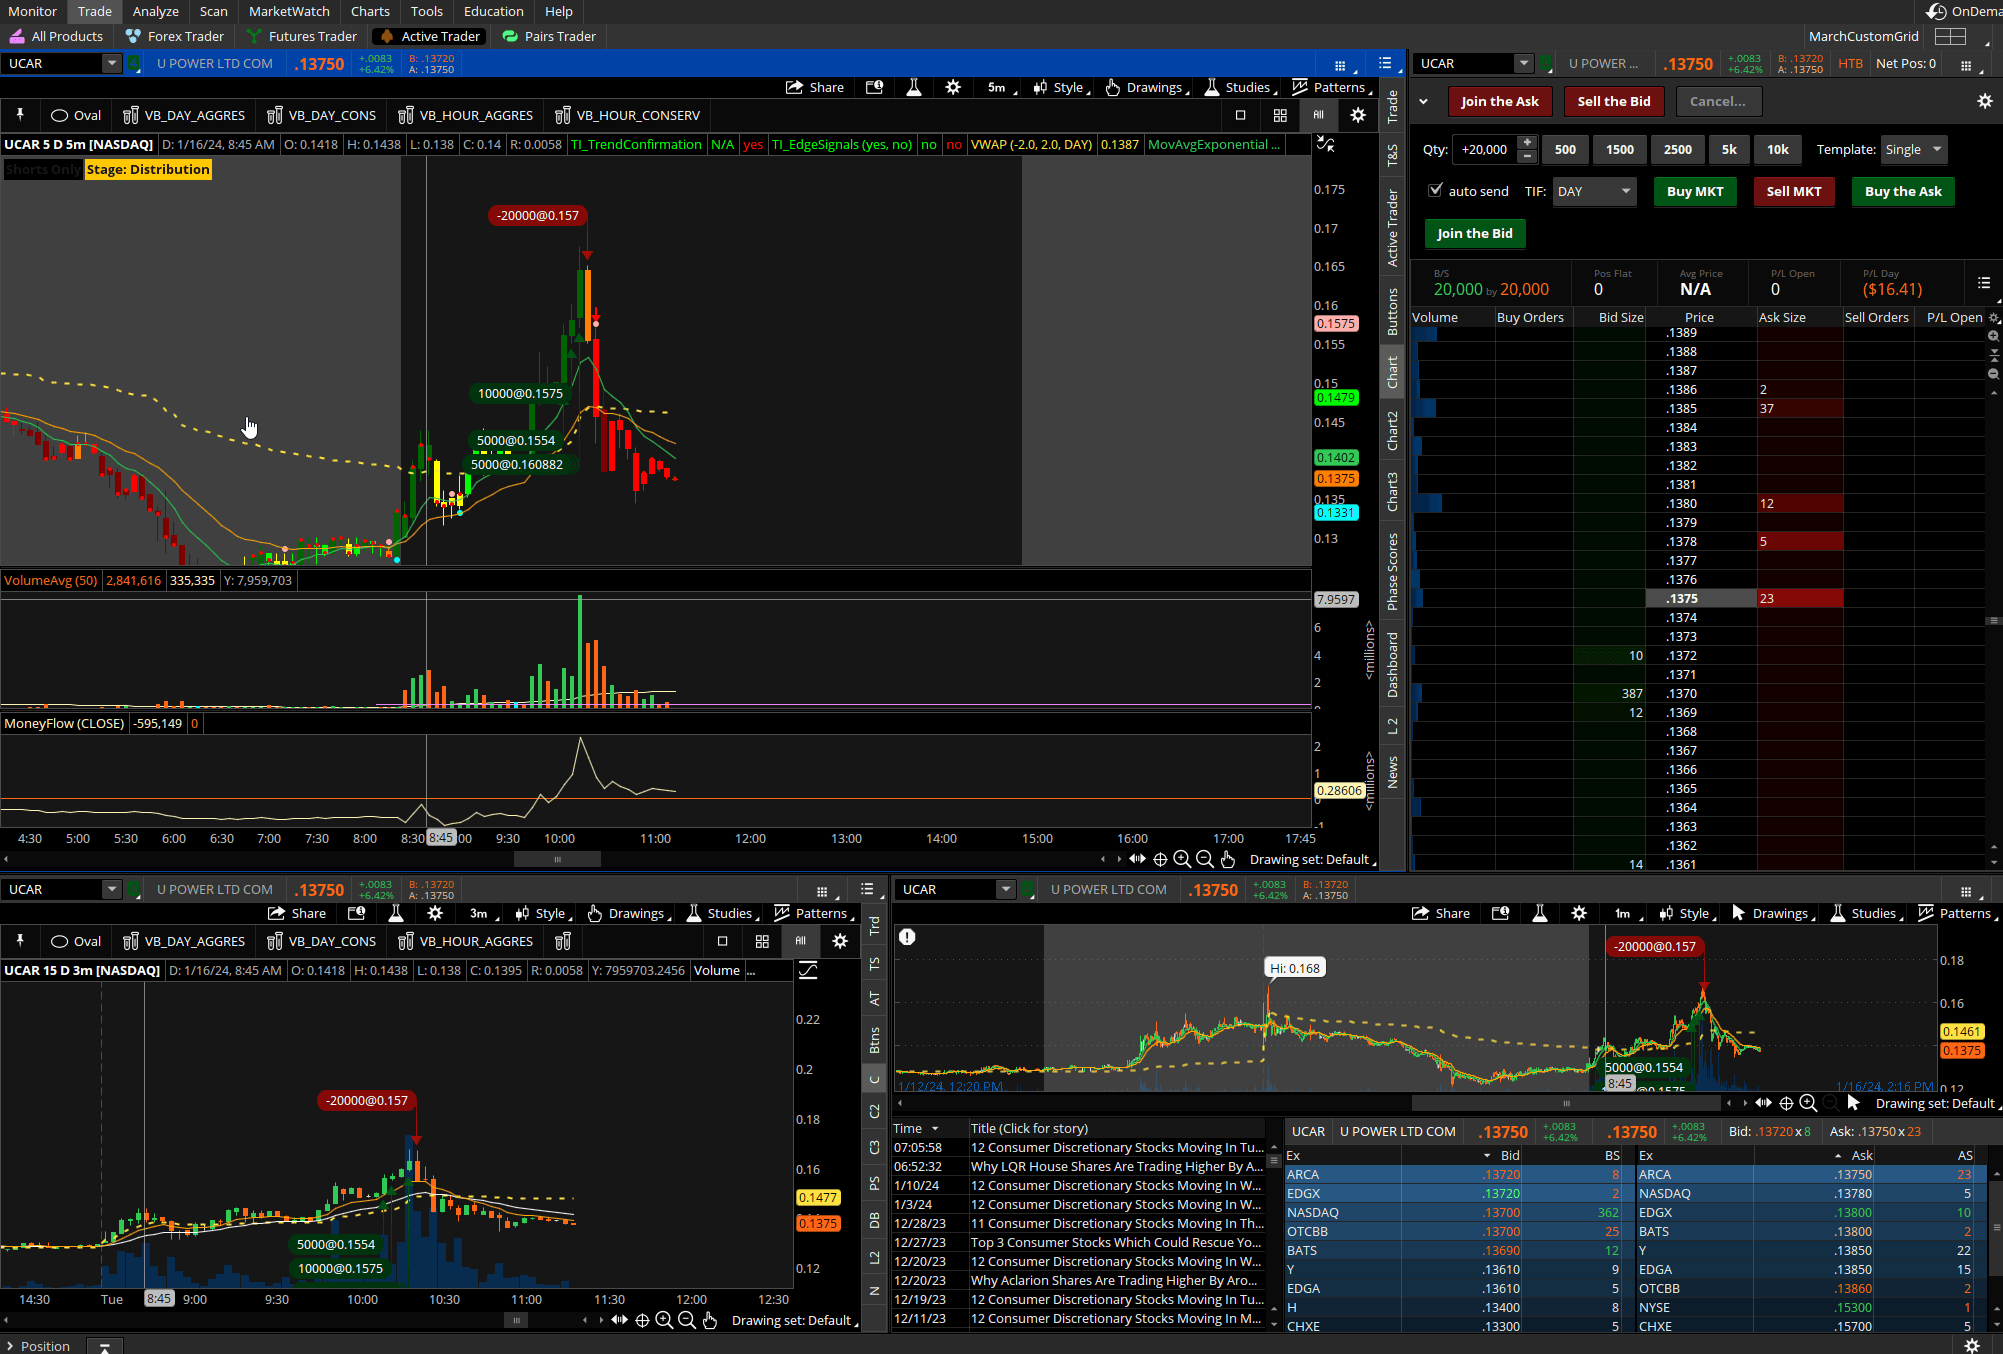Click the crosshair icon below main chart
The image size is (2003, 1354).
[x=1160, y=859]
